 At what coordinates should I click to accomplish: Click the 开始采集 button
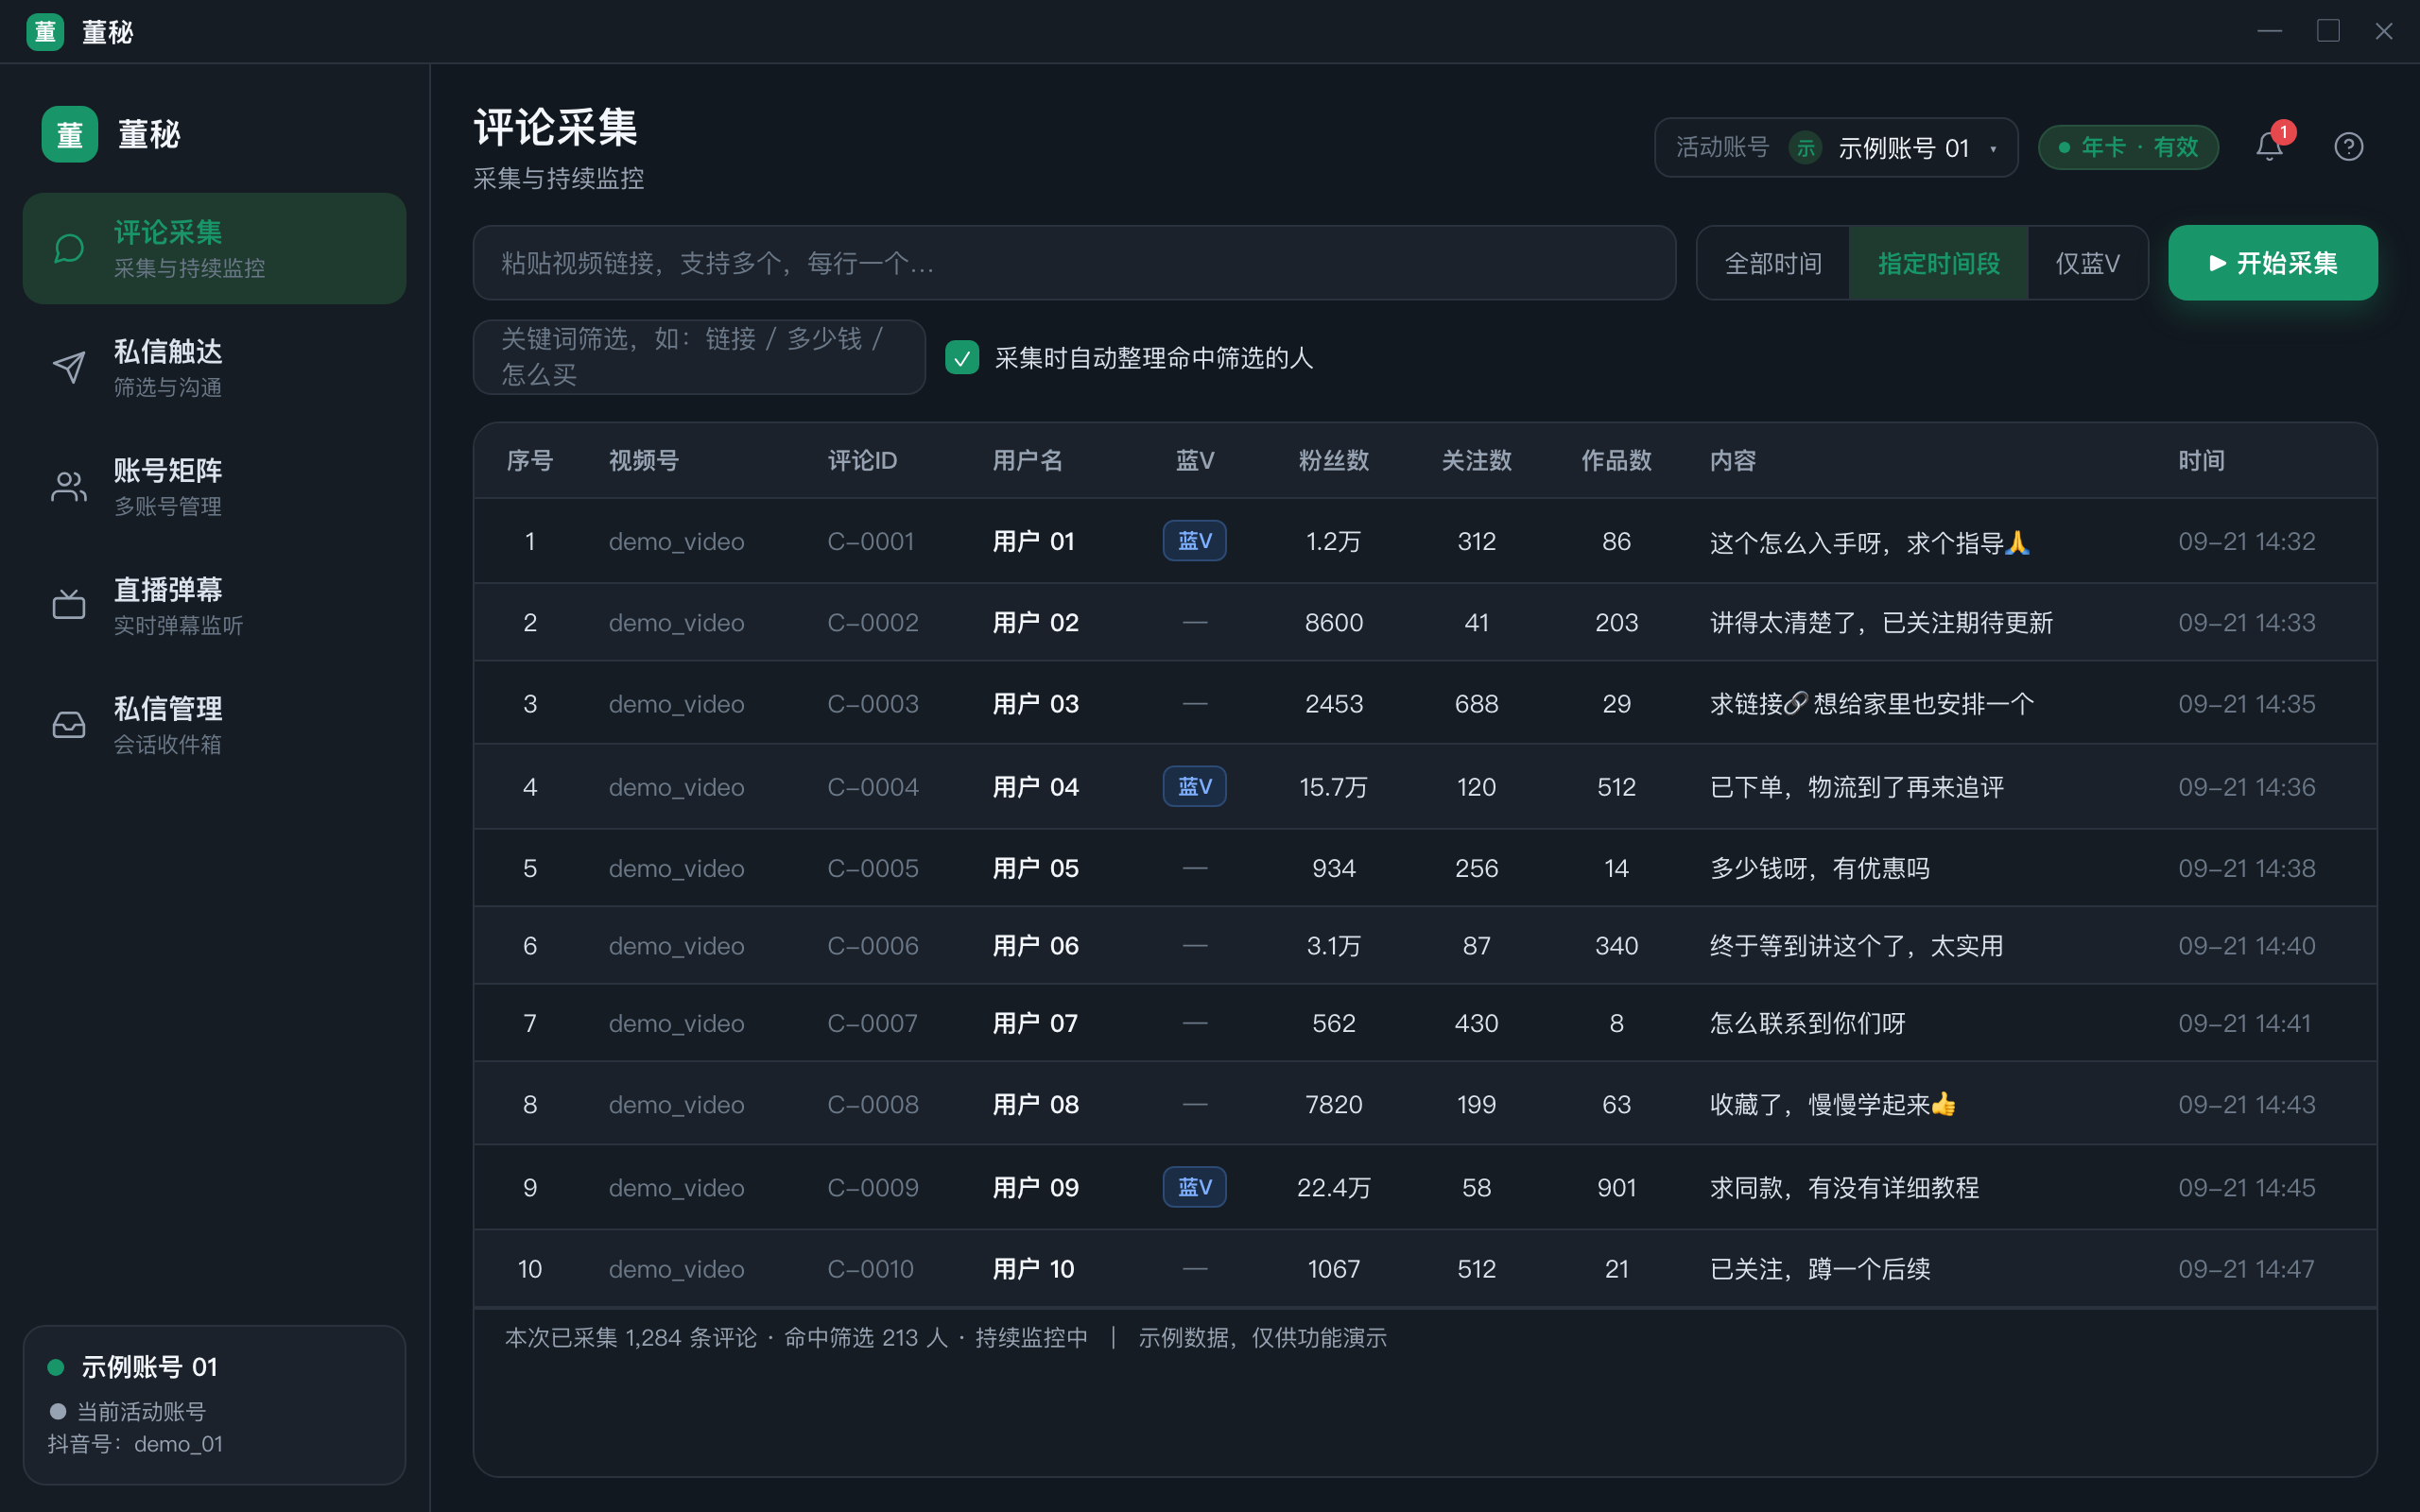2272,263
